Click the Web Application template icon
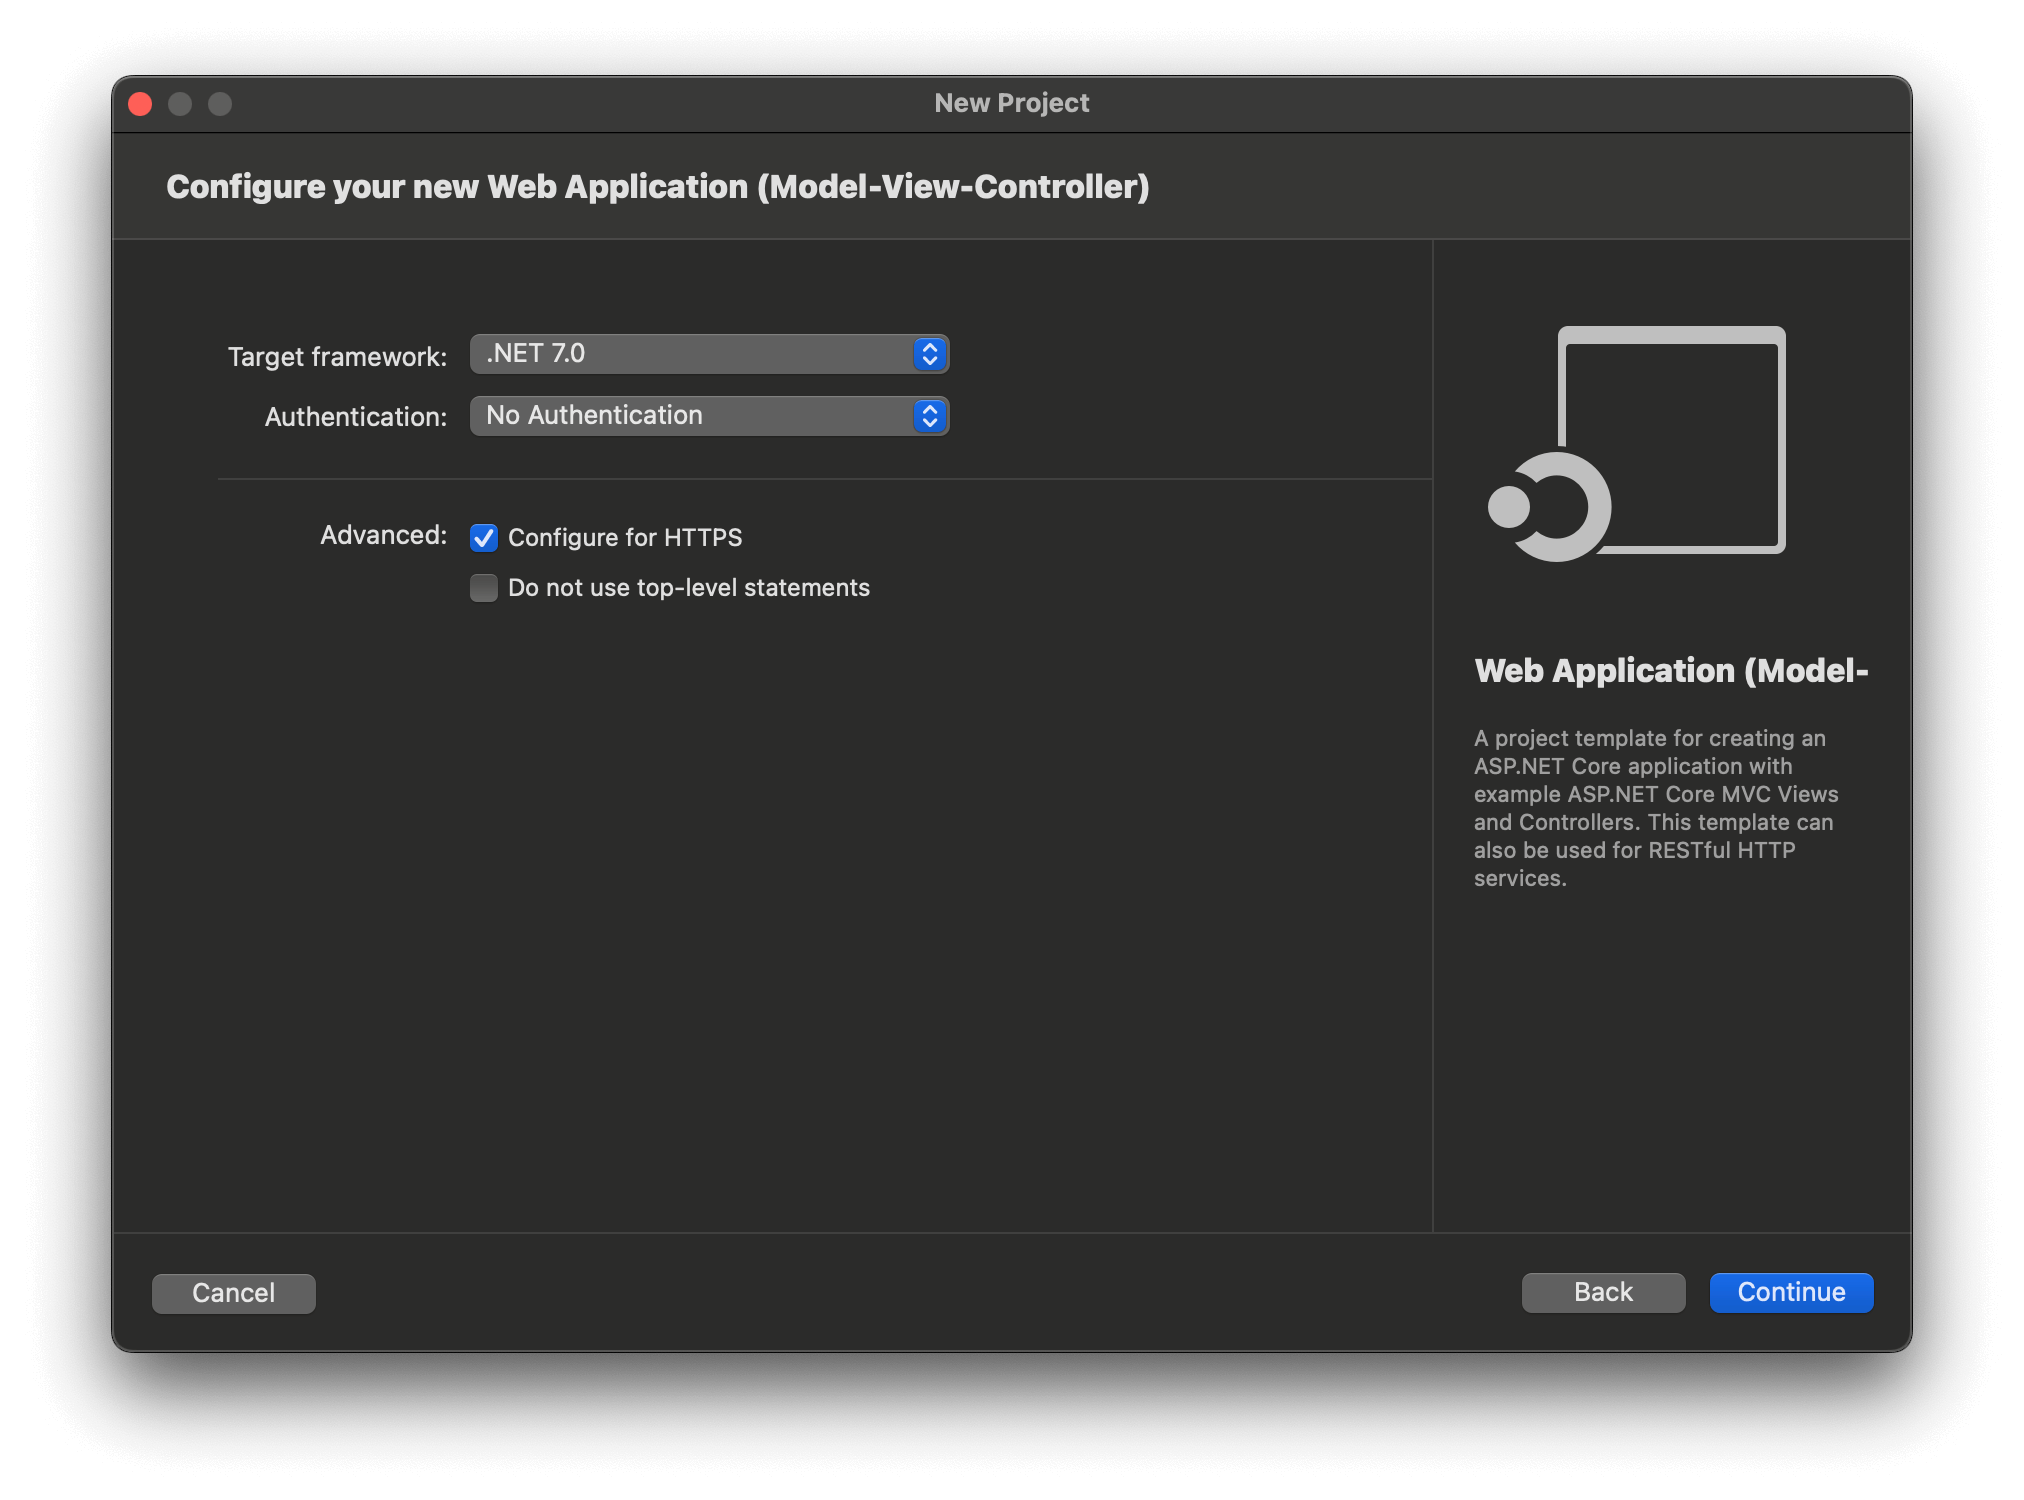The width and height of the screenshot is (2024, 1500). click(x=1637, y=443)
